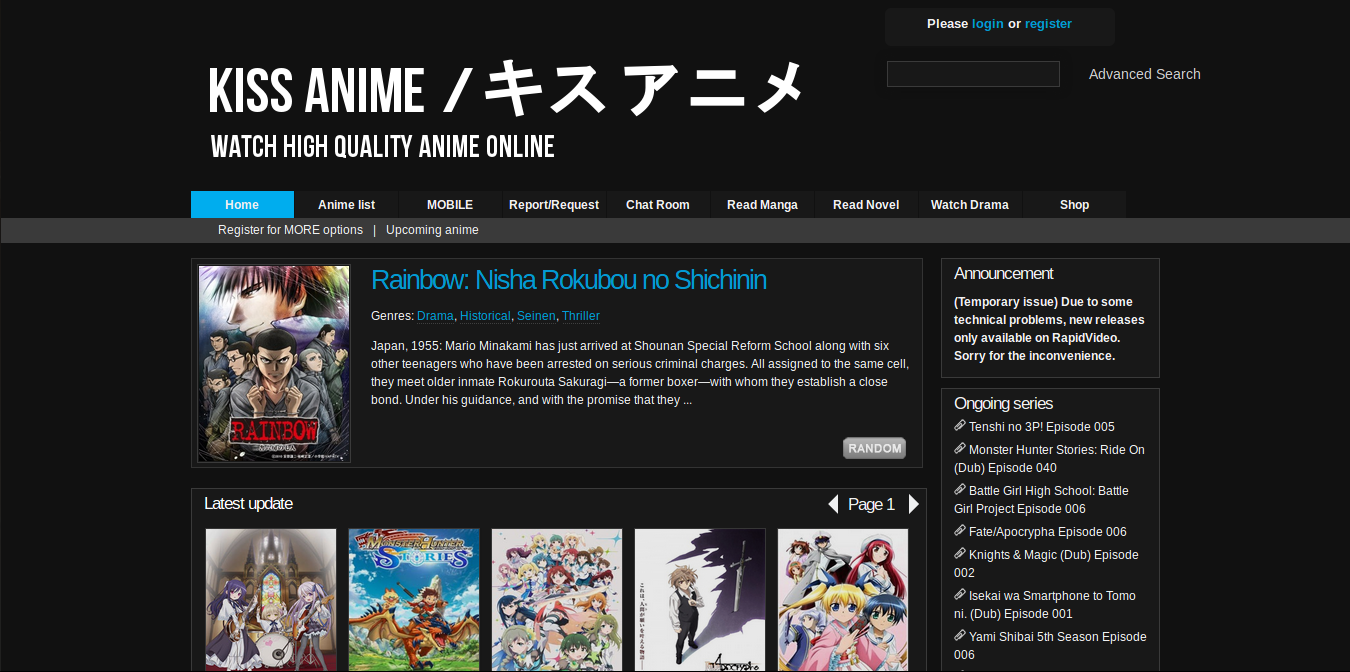The width and height of the screenshot is (1350, 672).
Task: Open Isekai wa Smartphone (Dub) Episode 001
Action: point(1045,605)
